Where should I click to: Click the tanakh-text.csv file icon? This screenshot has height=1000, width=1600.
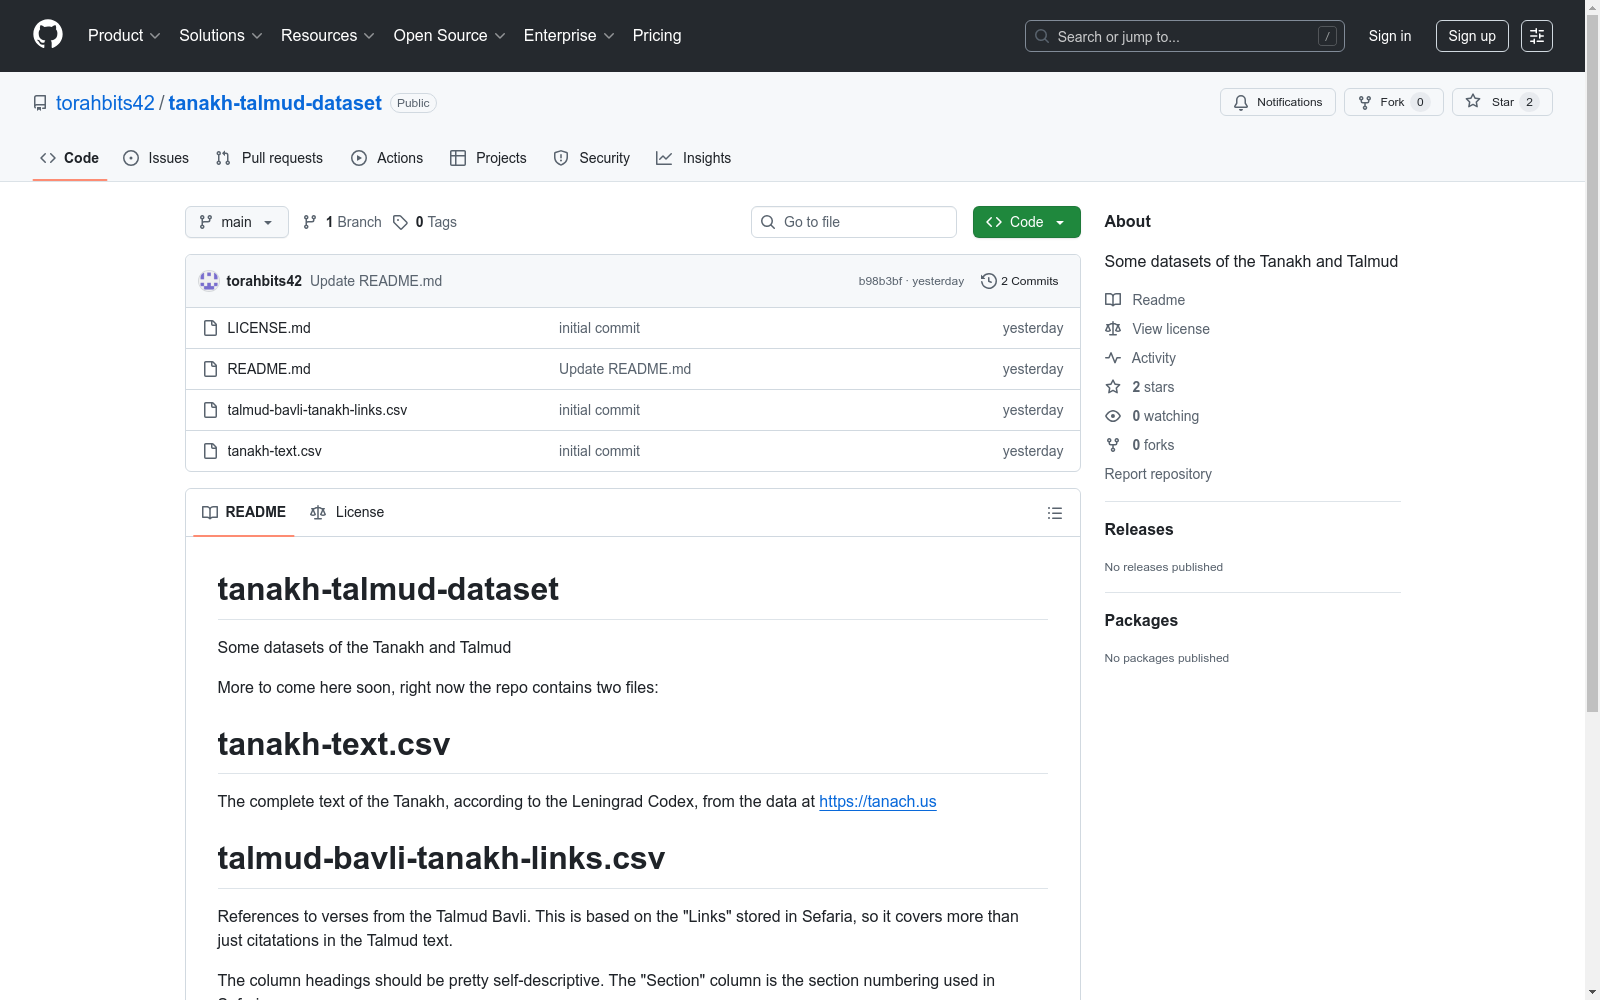click(x=210, y=451)
